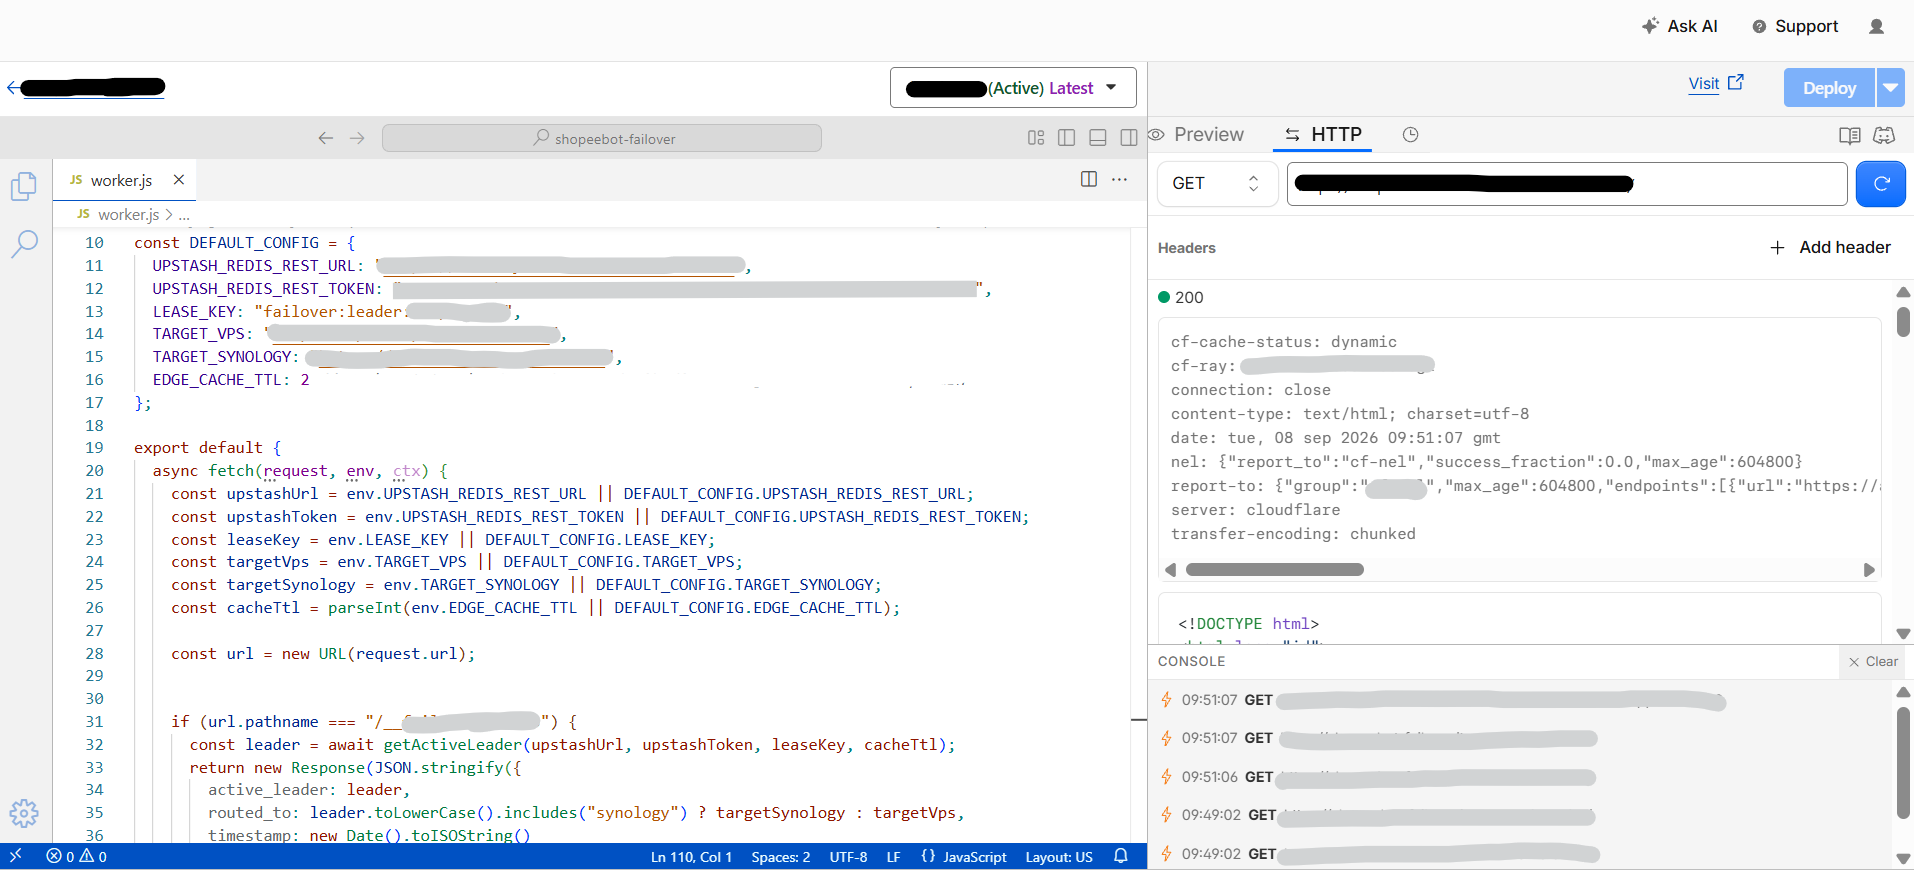
Task: Click the console vertical scrollbar
Action: pos(1903,765)
